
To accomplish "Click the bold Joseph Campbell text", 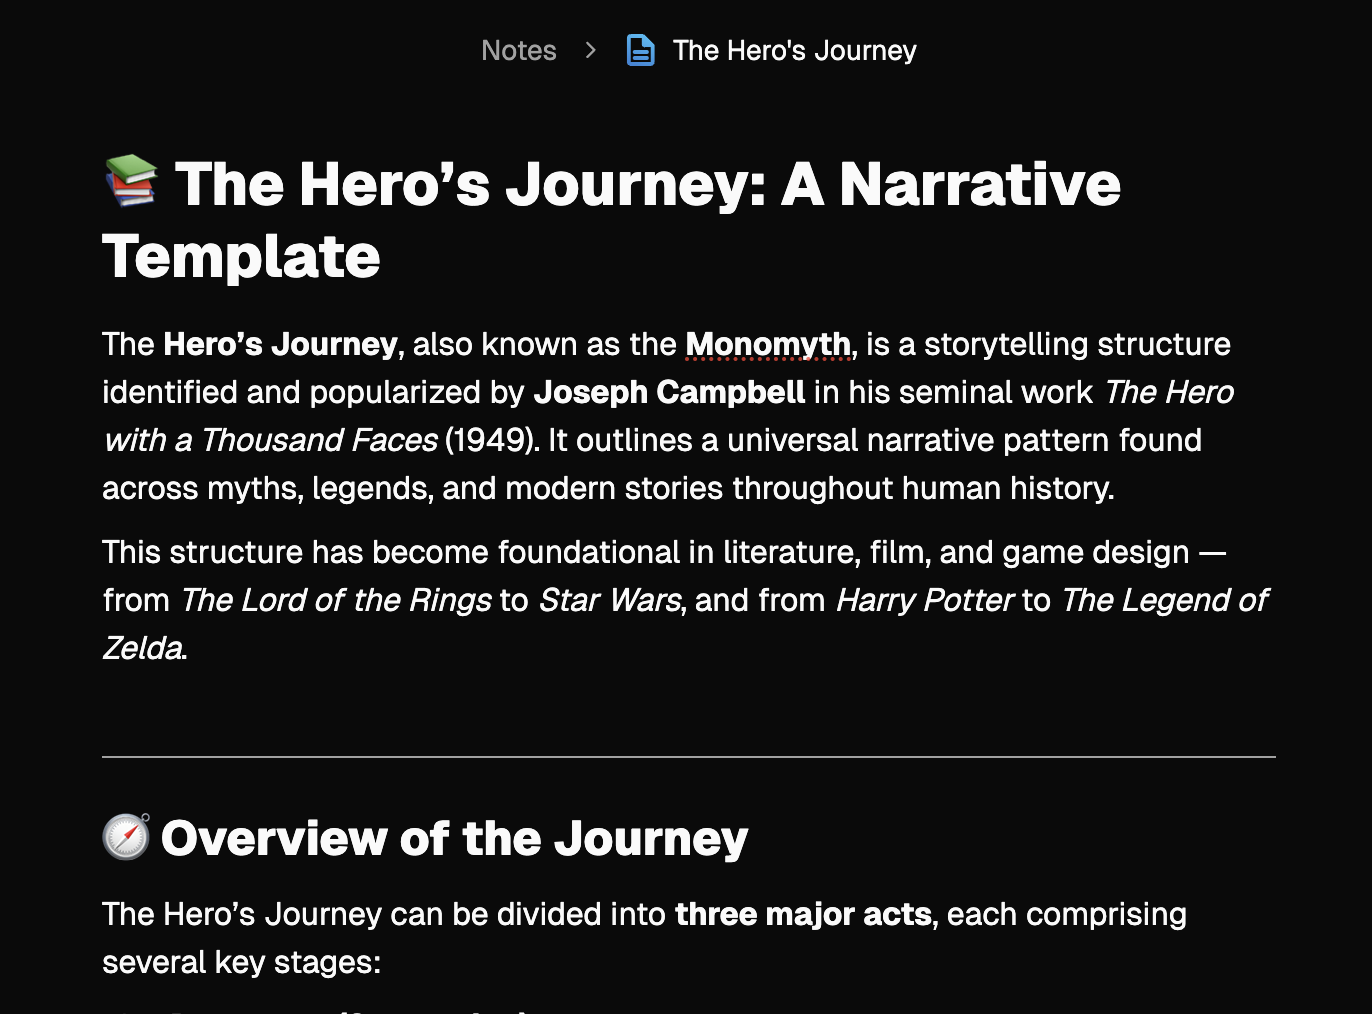I will (x=669, y=392).
